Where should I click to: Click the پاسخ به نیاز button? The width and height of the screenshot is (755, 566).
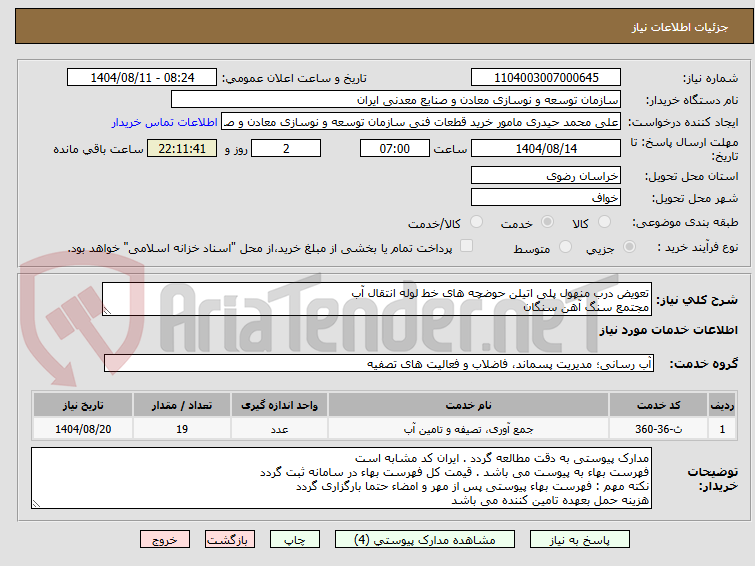coord(580,540)
